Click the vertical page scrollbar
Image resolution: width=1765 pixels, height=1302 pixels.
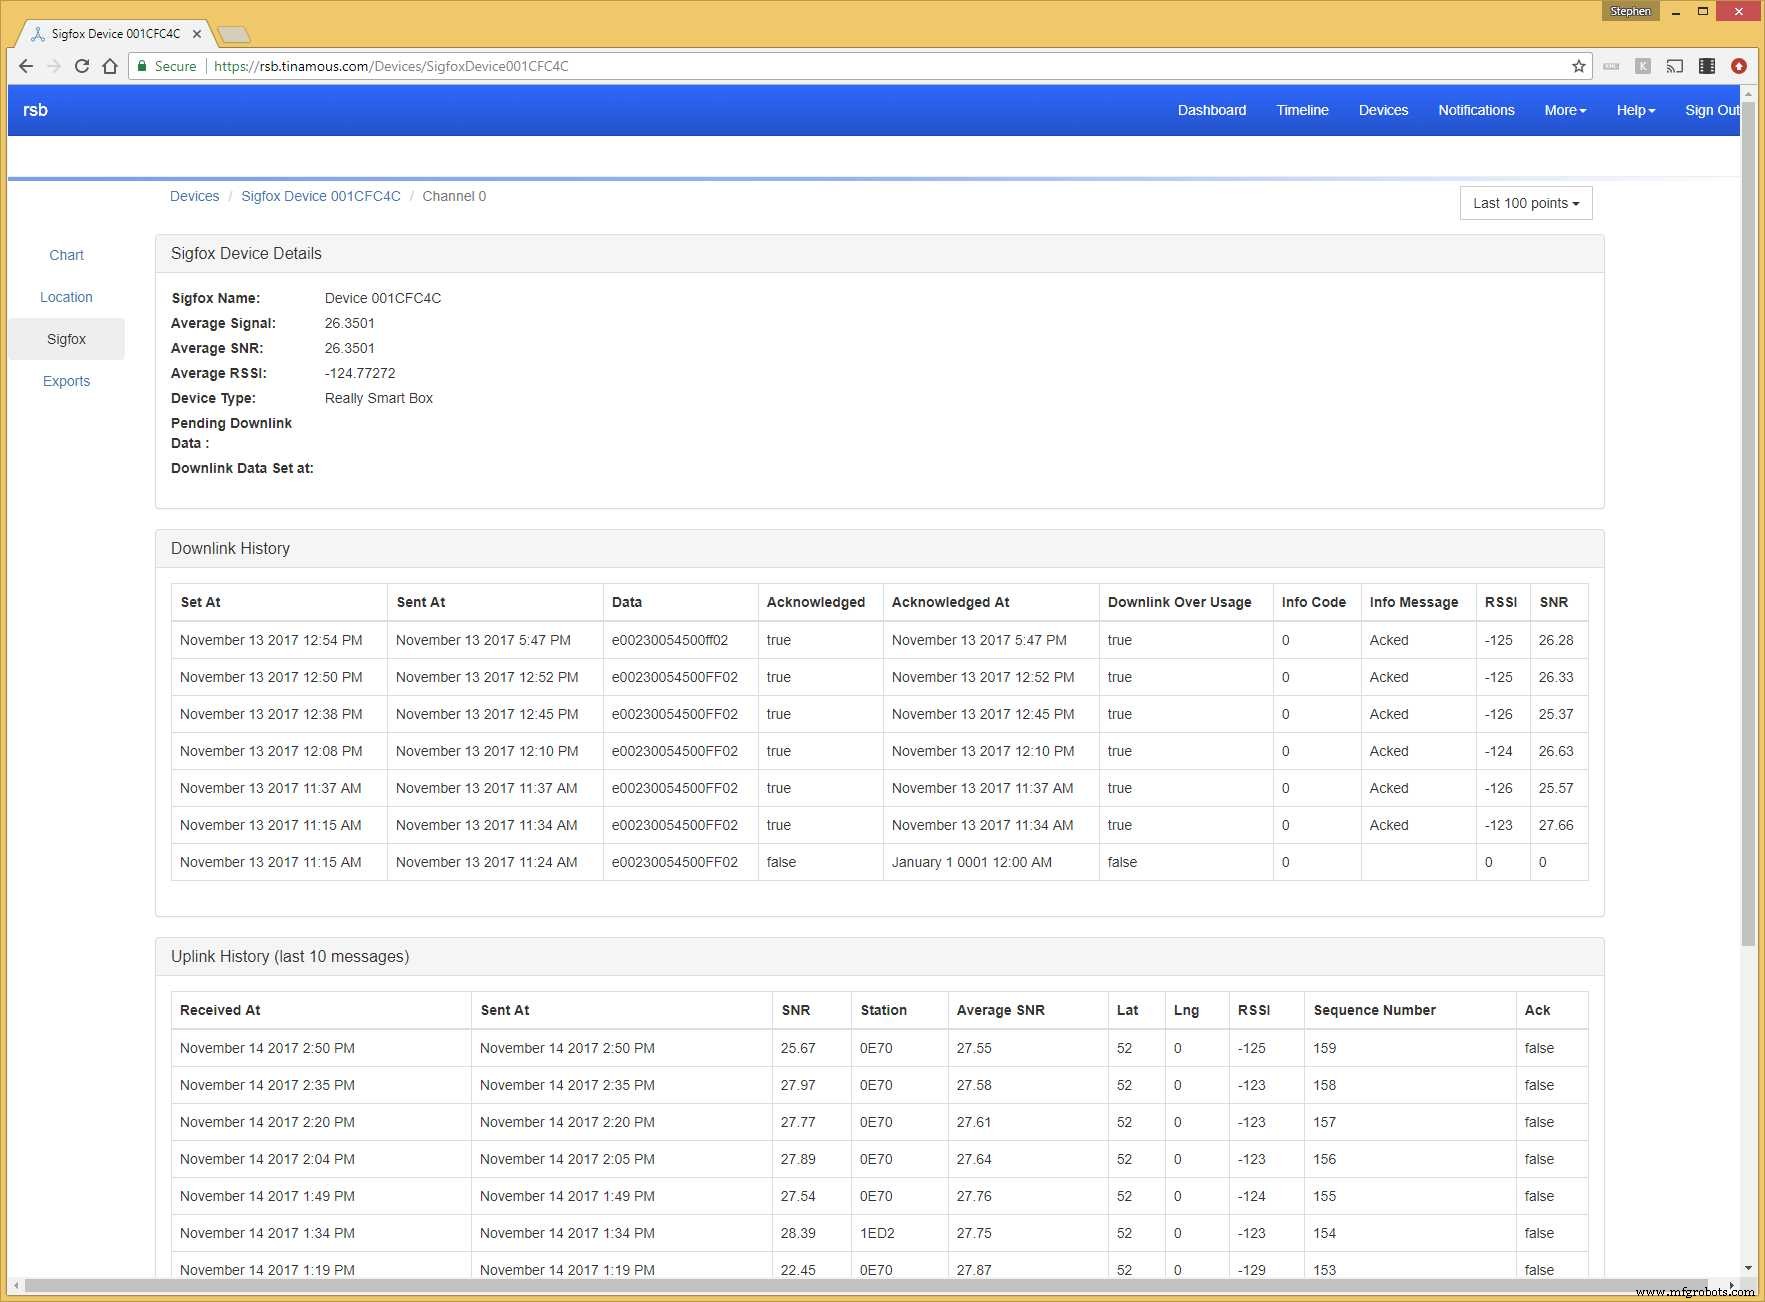coord(1748,520)
